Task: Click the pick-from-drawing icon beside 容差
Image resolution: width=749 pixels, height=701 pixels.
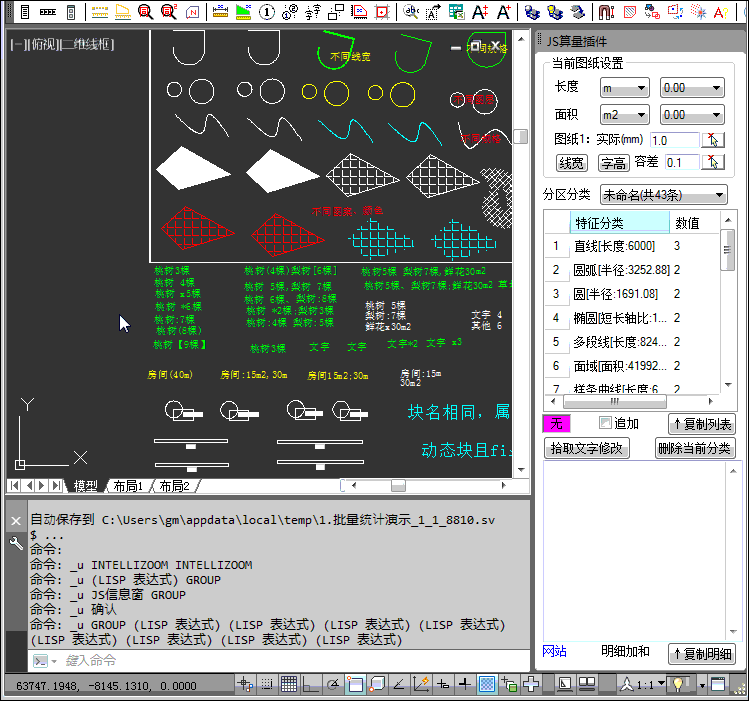Action: point(713,162)
